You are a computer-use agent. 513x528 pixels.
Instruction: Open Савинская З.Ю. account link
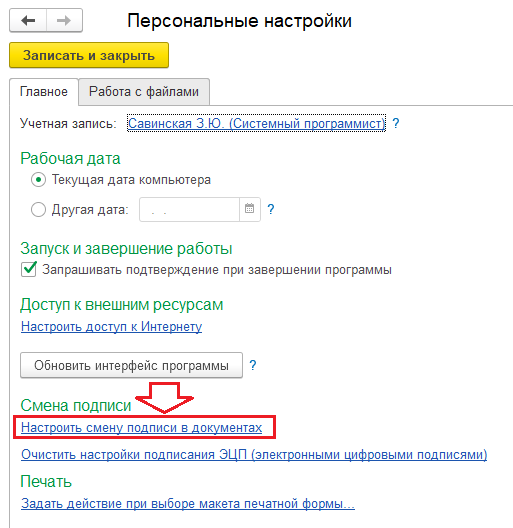click(256, 123)
